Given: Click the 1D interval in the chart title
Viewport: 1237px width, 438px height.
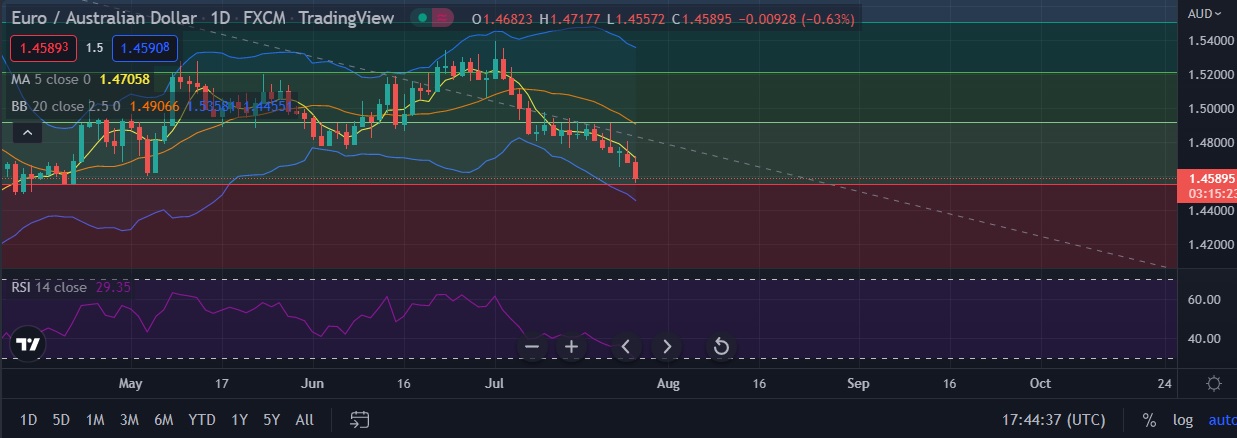Looking at the screenshot, I should coord(221,19).
